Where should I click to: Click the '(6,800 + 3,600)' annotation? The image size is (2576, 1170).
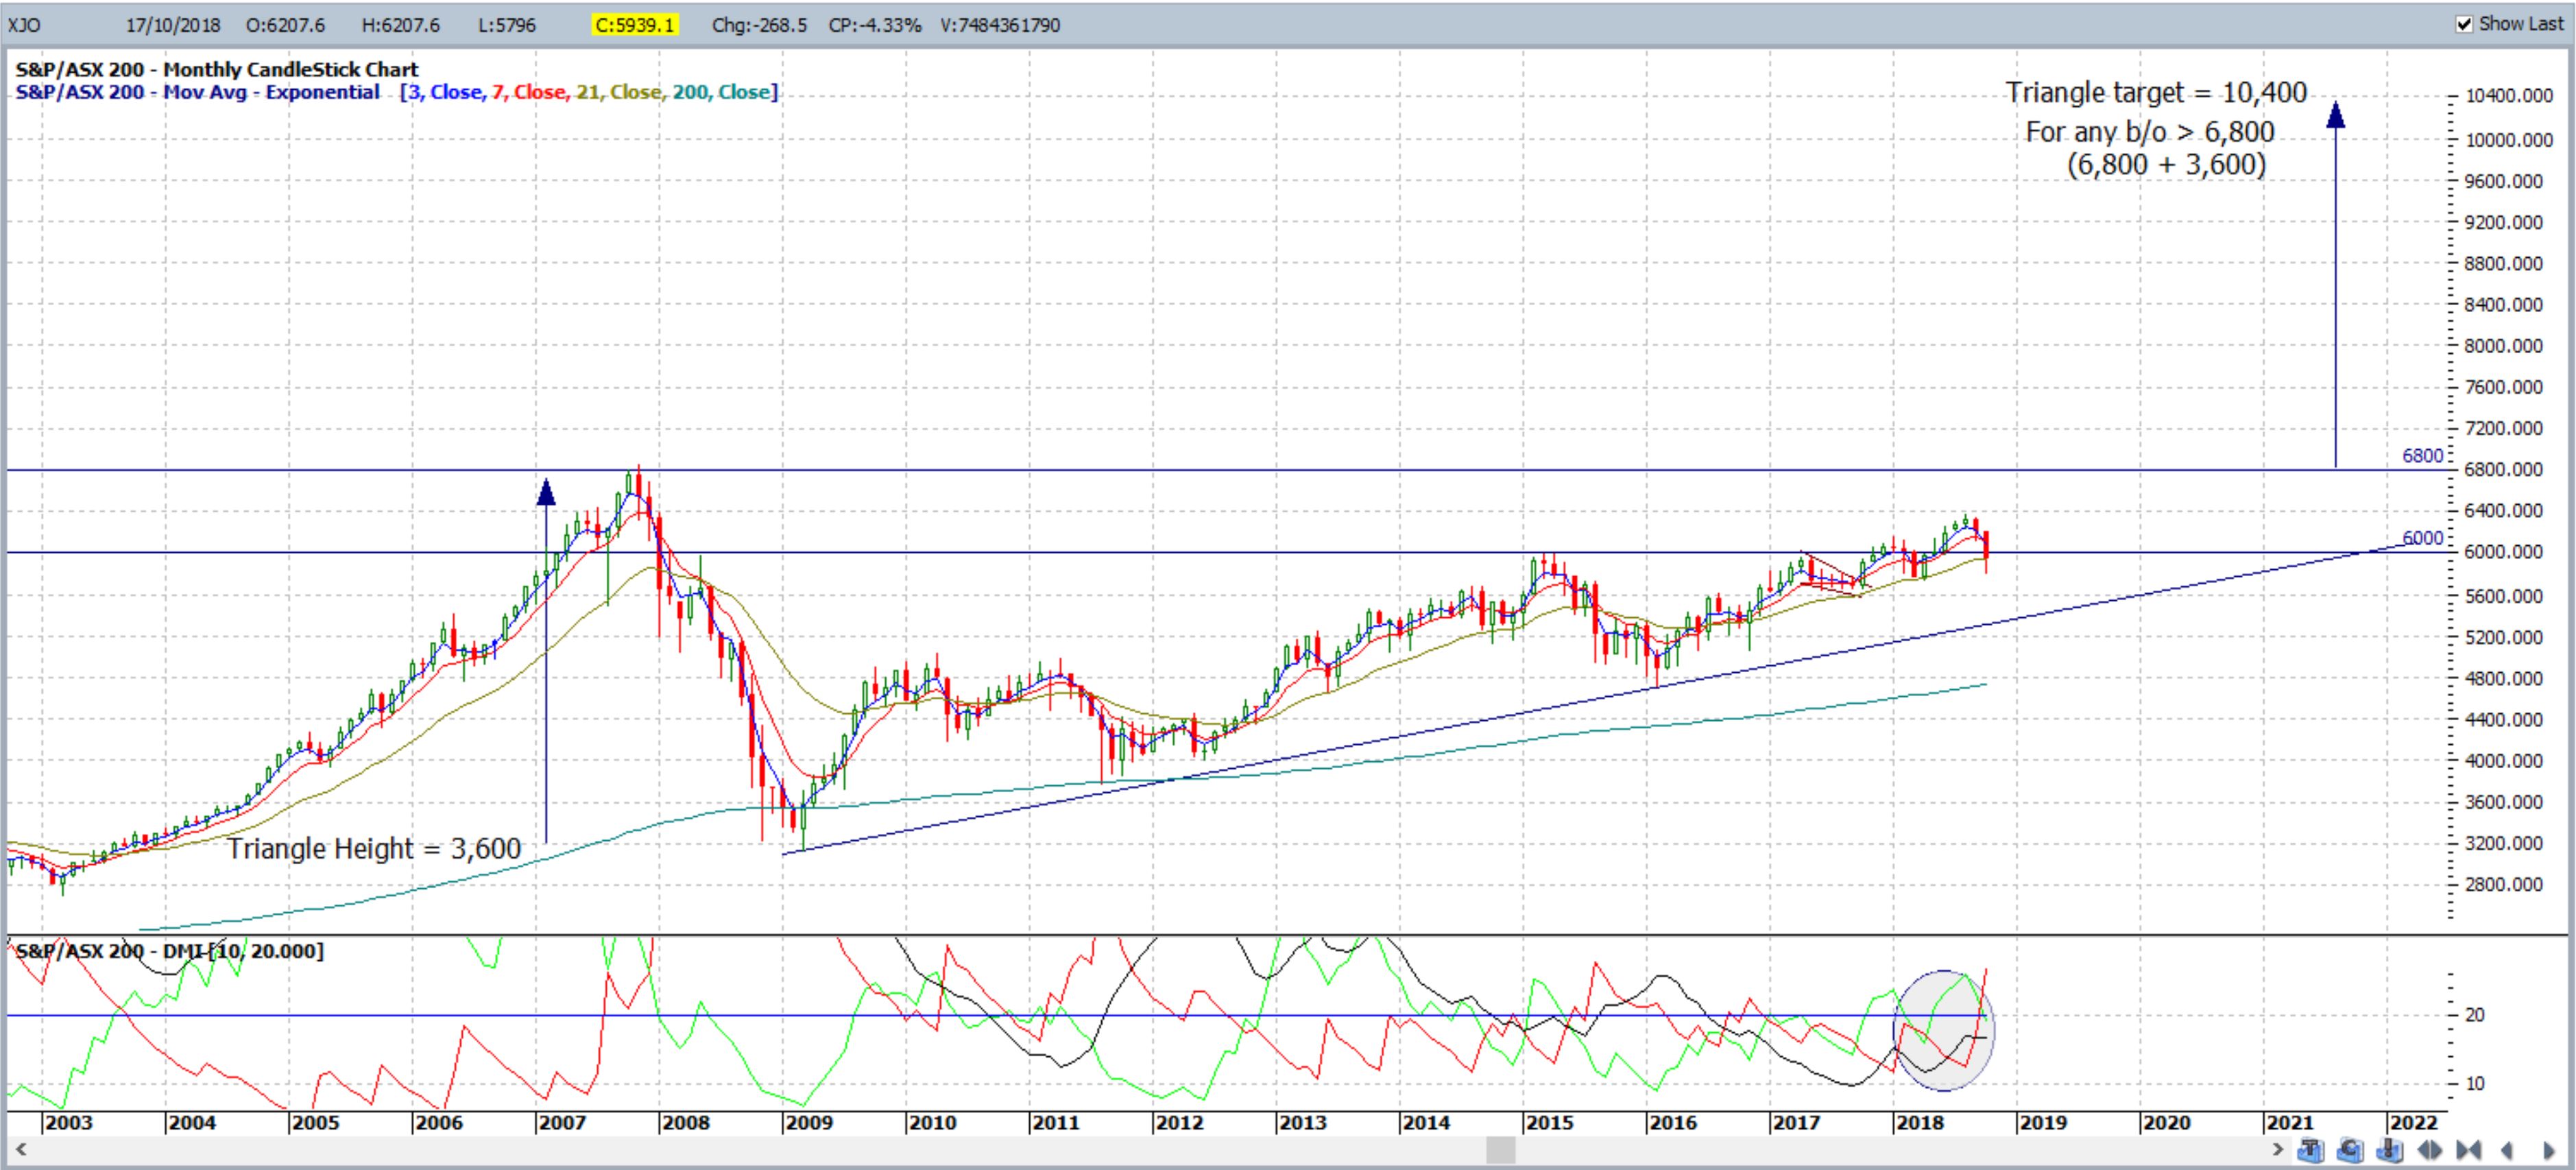pos(2166,164)
